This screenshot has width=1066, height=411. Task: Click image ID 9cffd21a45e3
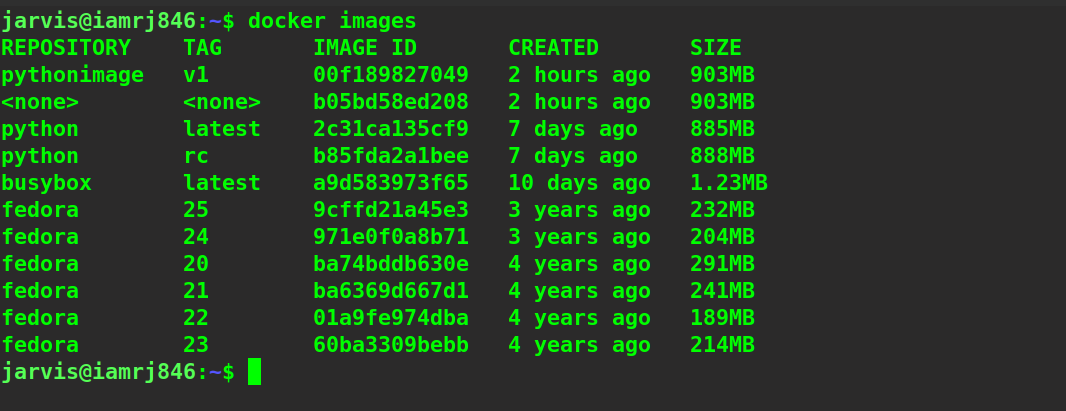coord(391,210)
